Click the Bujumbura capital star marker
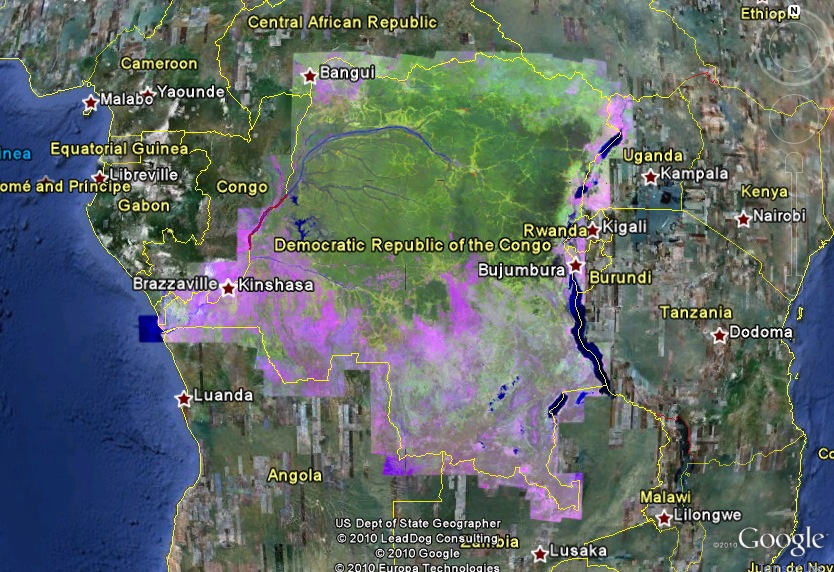The width and height of the screenshot is (834, 572). pyautogui.click(x=576, y=266)
